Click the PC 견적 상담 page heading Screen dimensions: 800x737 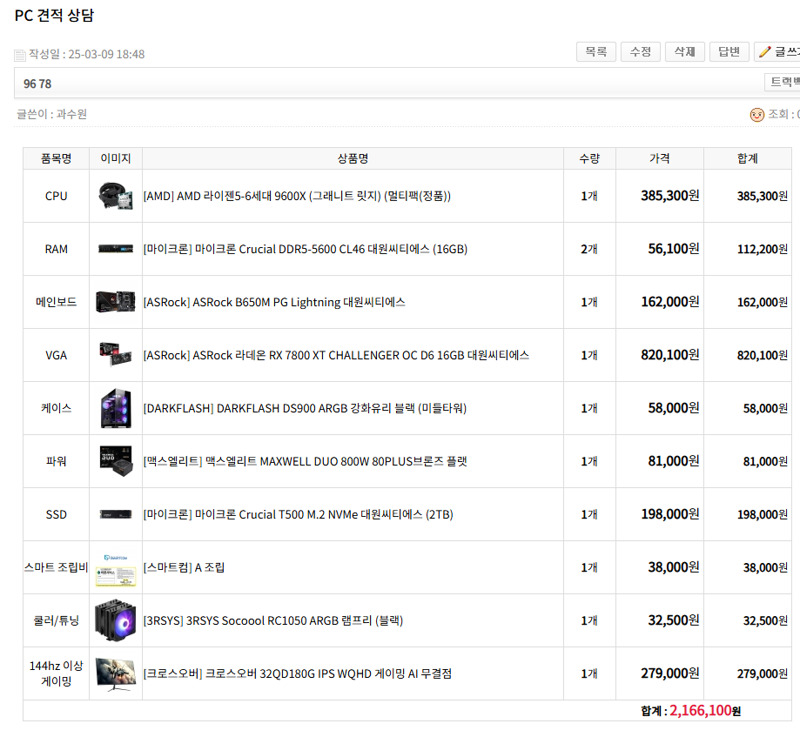(54, 15)
